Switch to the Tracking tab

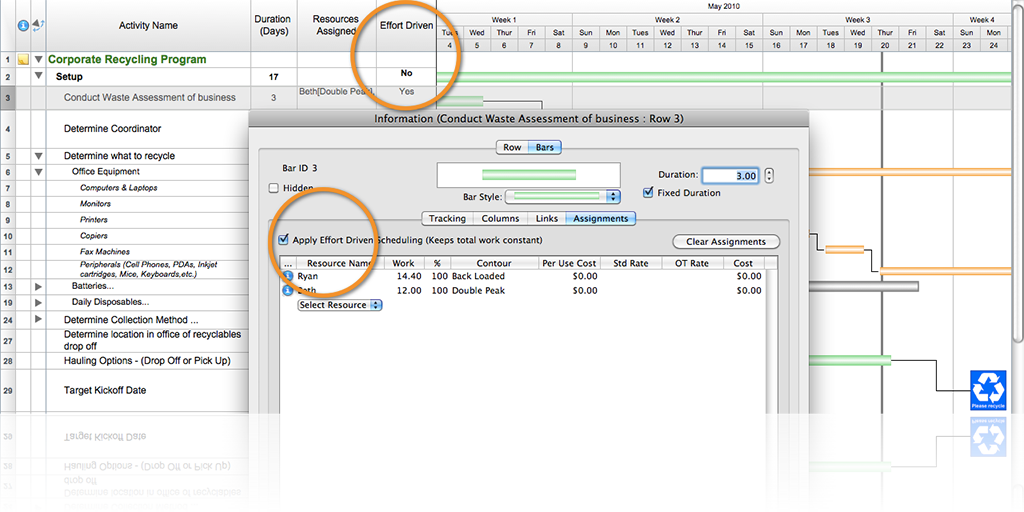[x=447, y=218]
